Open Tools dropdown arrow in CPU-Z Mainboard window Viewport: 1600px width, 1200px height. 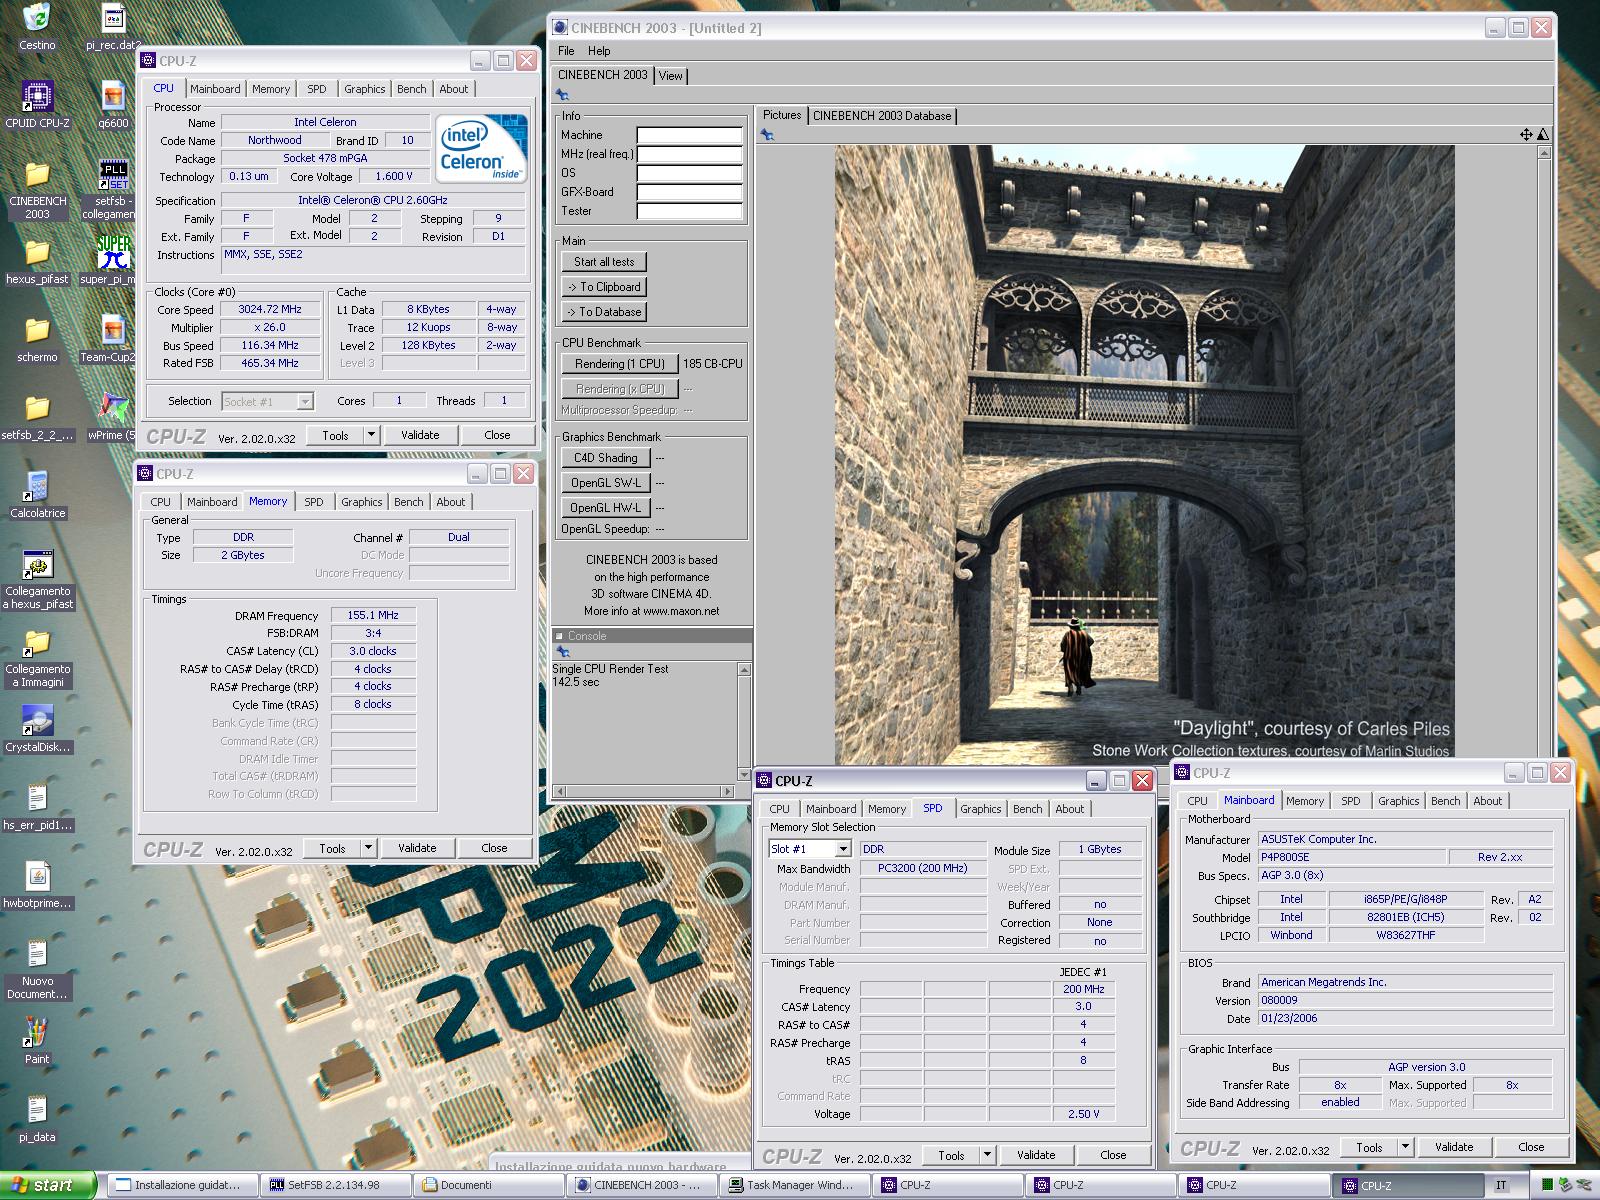click(1405, 1147)
